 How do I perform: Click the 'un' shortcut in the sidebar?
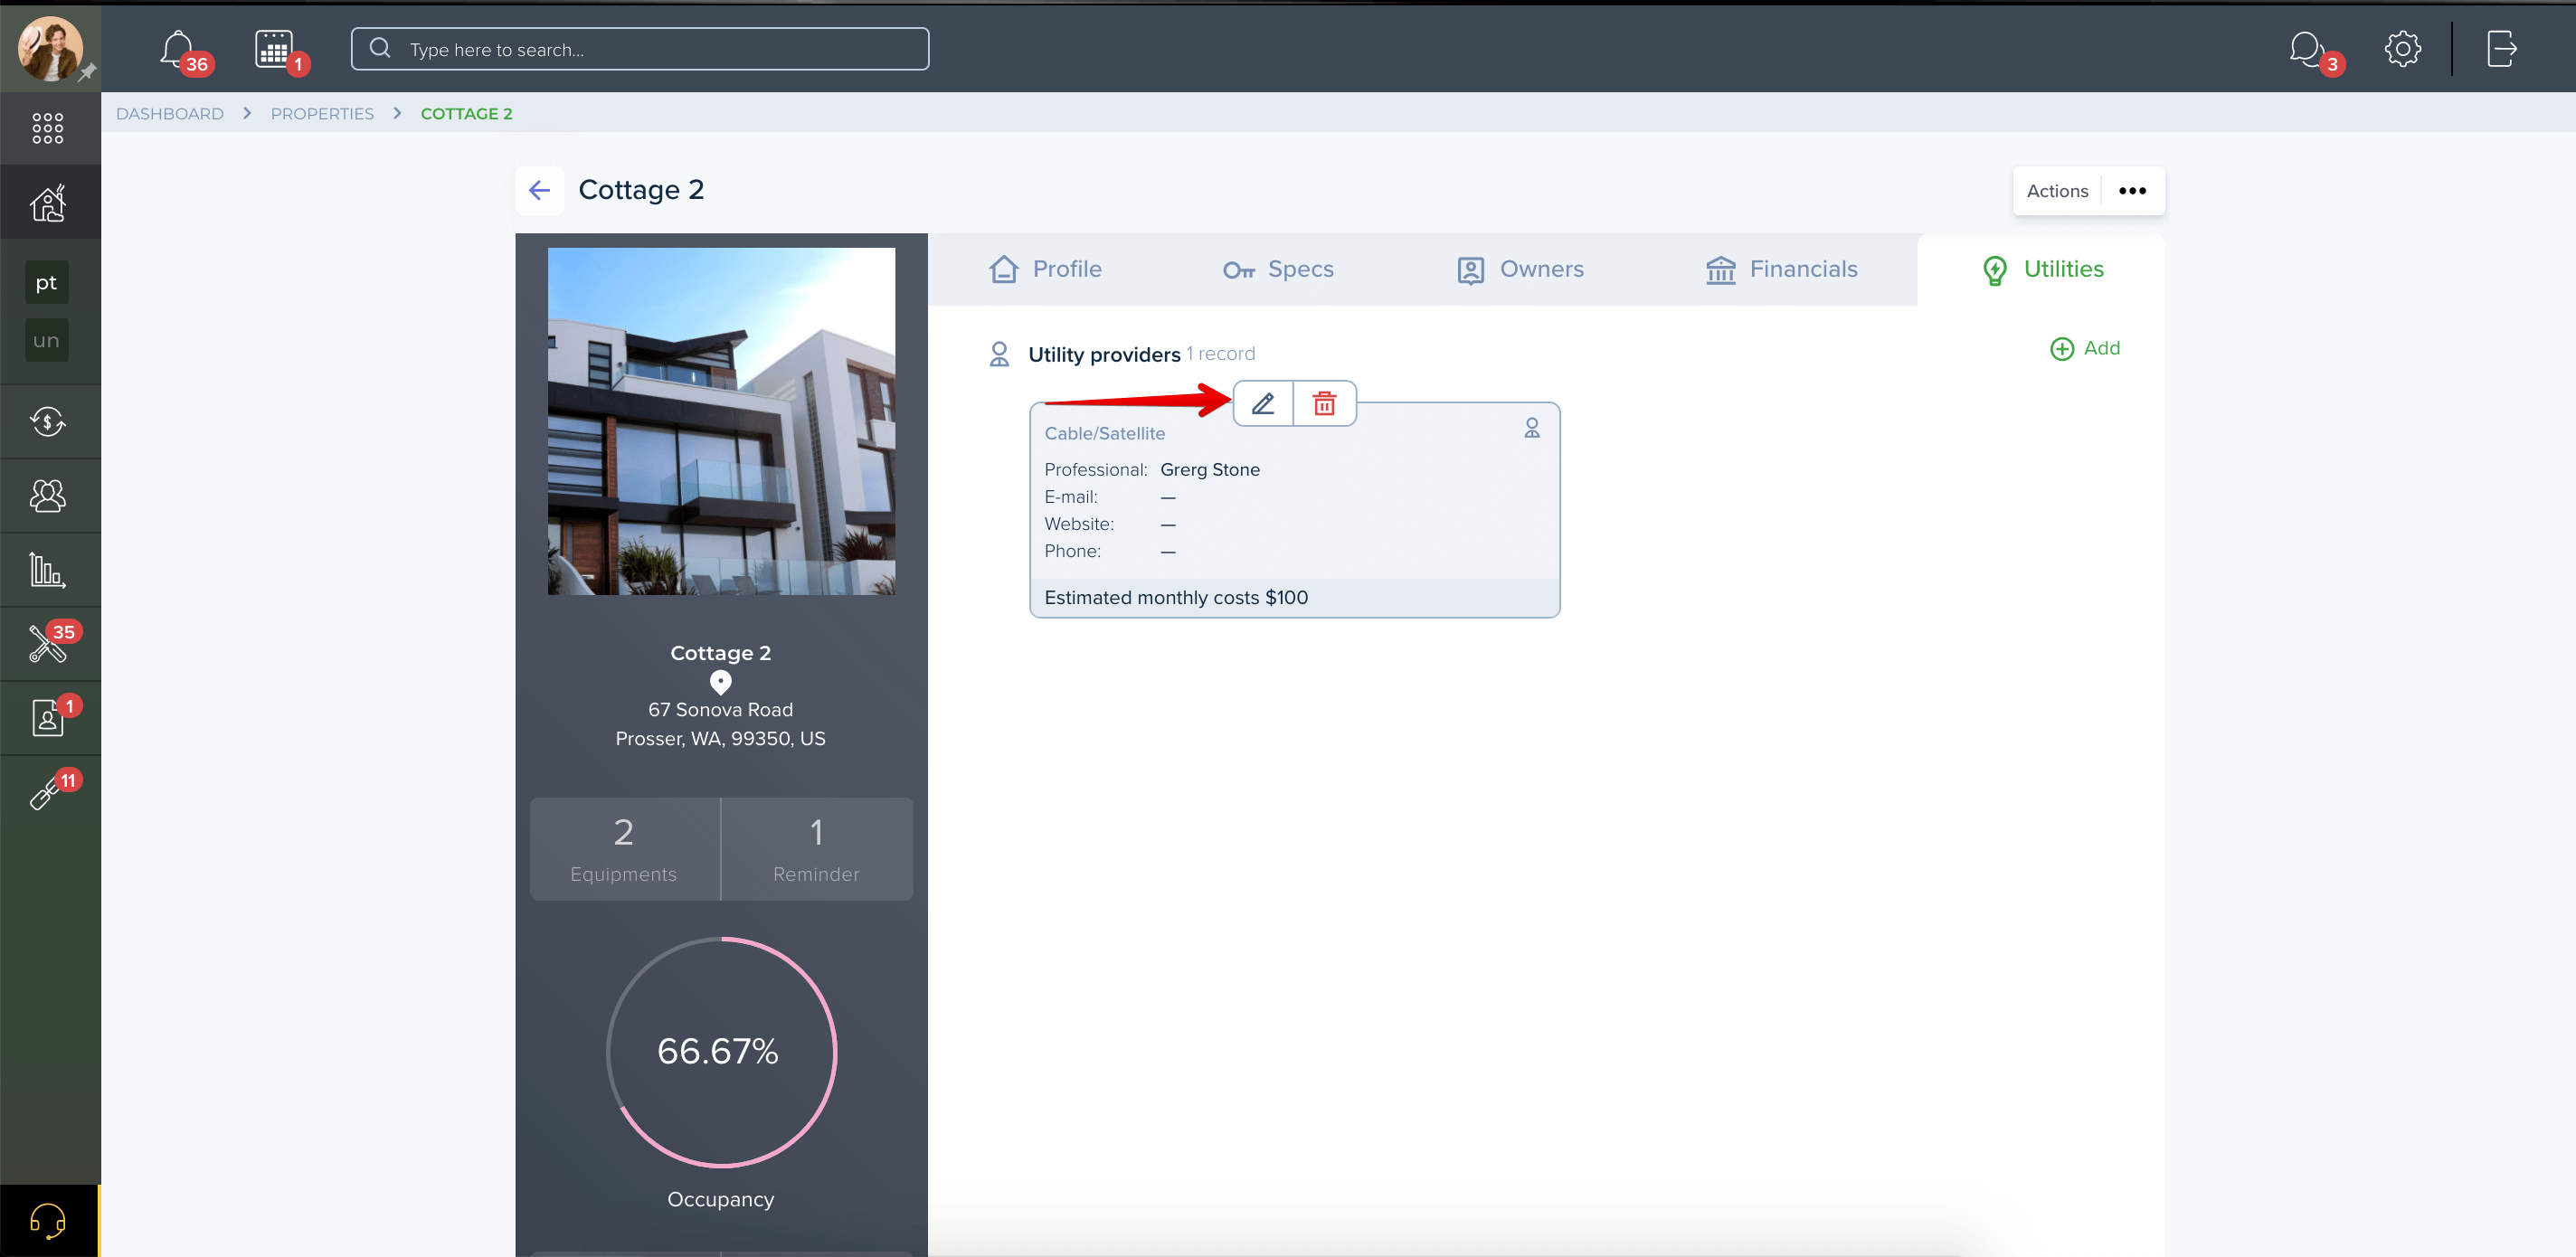[46, 340]
